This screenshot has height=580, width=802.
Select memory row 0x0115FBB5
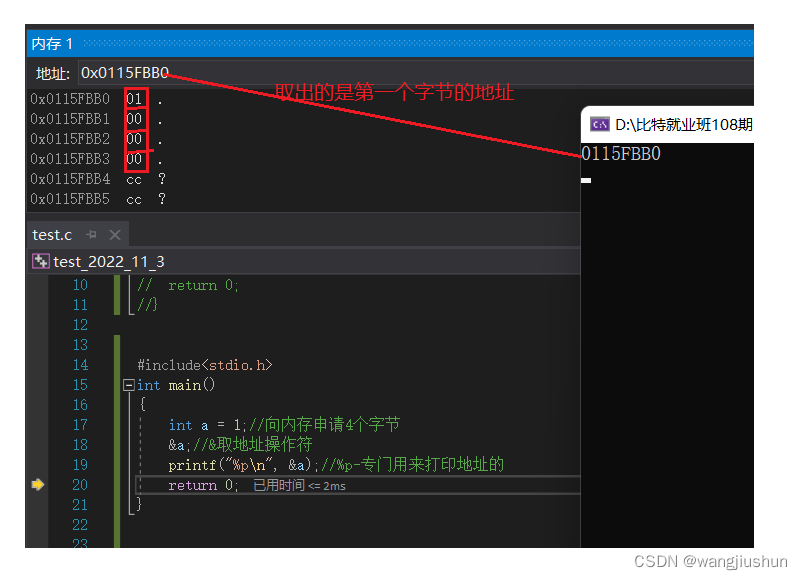pyautogui.click(x=98, y=199)
